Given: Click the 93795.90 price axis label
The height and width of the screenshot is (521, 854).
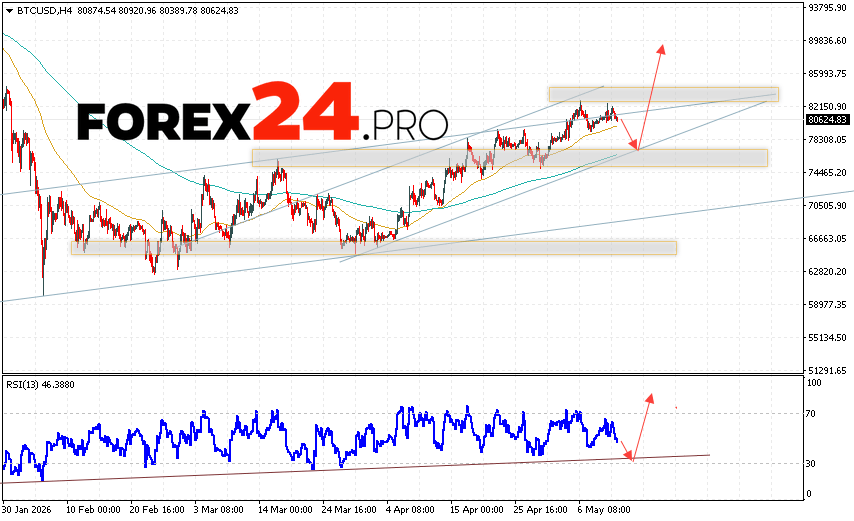Looking at the screenshot, I should (828, 8).
